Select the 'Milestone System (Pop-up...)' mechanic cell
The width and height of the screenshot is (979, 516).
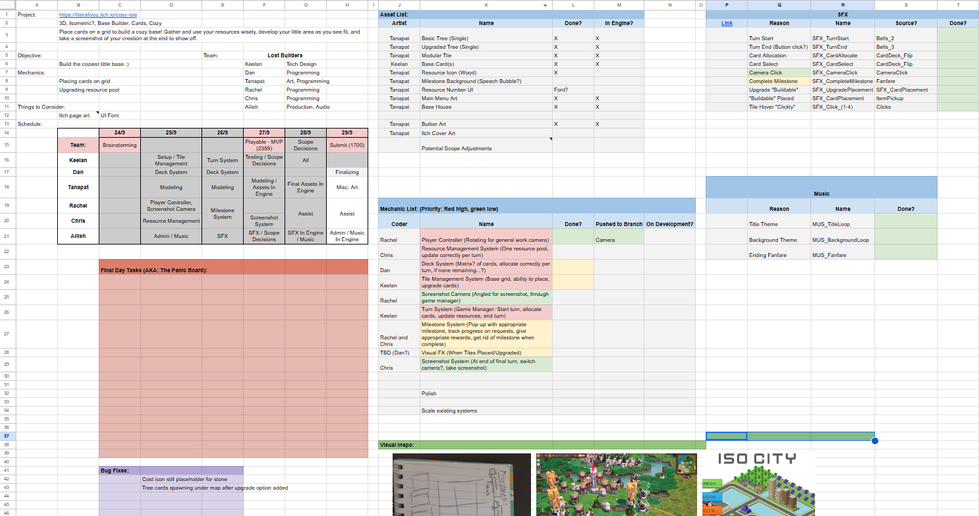click(x=486, y=334)
